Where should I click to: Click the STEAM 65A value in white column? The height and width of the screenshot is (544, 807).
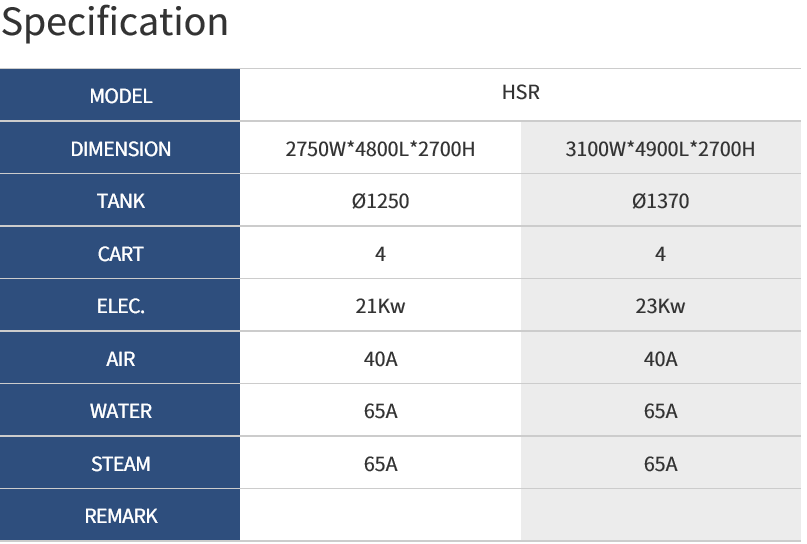380,464
